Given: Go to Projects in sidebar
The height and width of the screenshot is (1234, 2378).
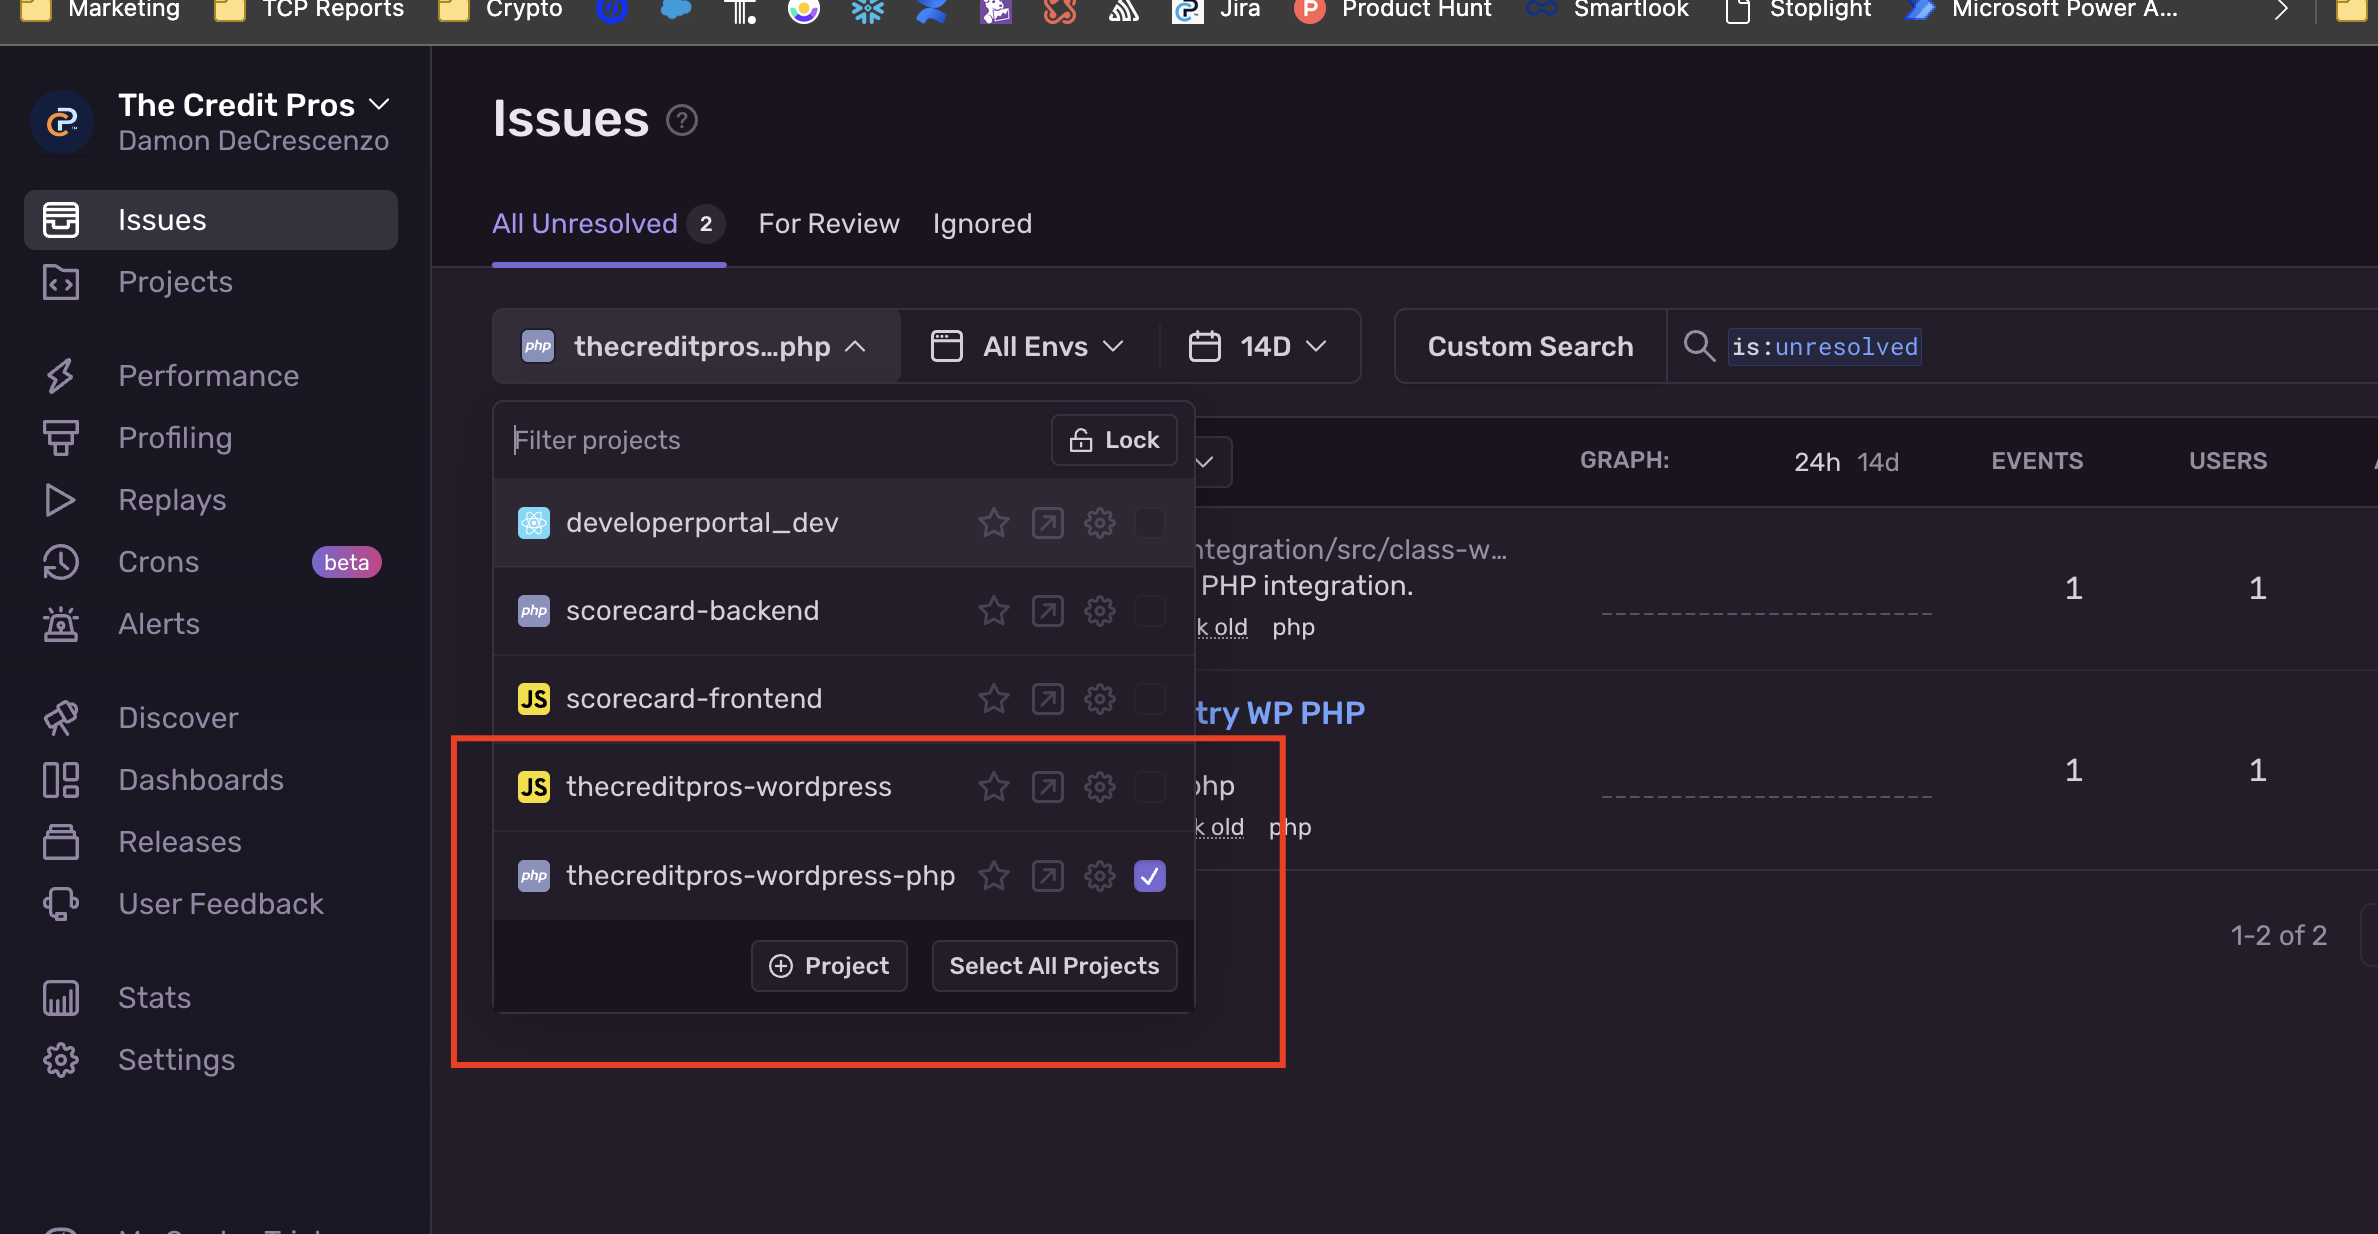Looking at the screenshot, I should click(x=211, y=282).
